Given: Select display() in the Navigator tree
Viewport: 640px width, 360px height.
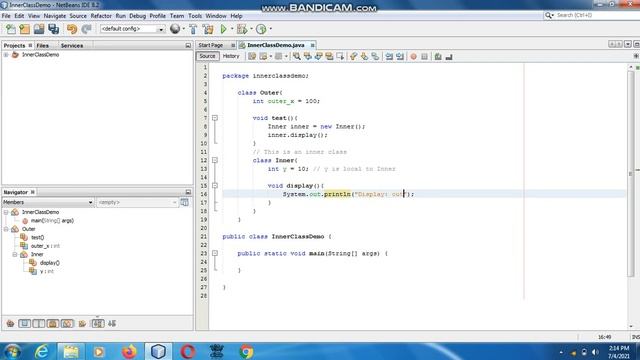Looking at the screenshot, I should [50, 263].
